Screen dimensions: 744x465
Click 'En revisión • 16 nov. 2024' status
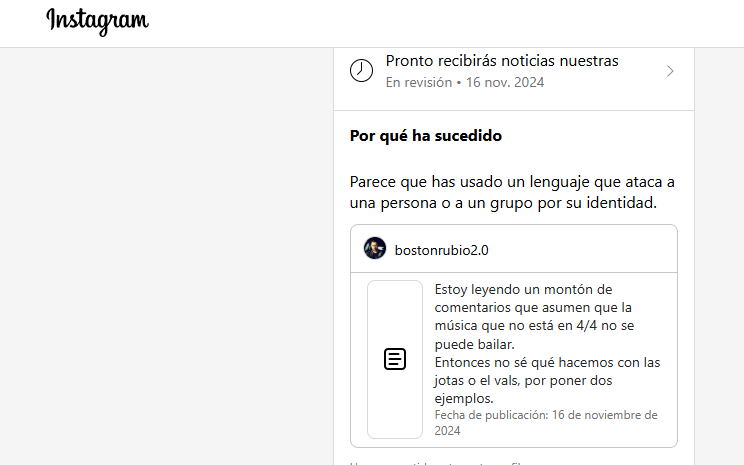pyautogui.click(x=465, y=83)
